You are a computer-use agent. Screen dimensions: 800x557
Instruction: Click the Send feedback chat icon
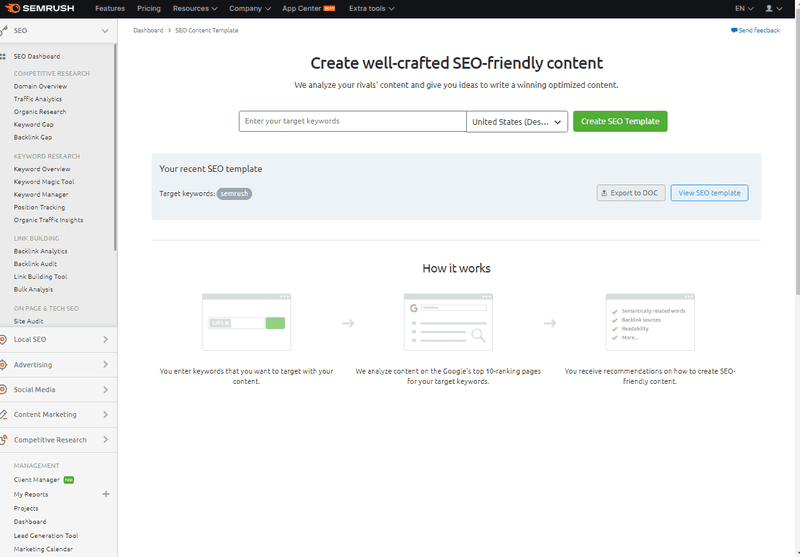pyautogui.click(x=734, y=30)
